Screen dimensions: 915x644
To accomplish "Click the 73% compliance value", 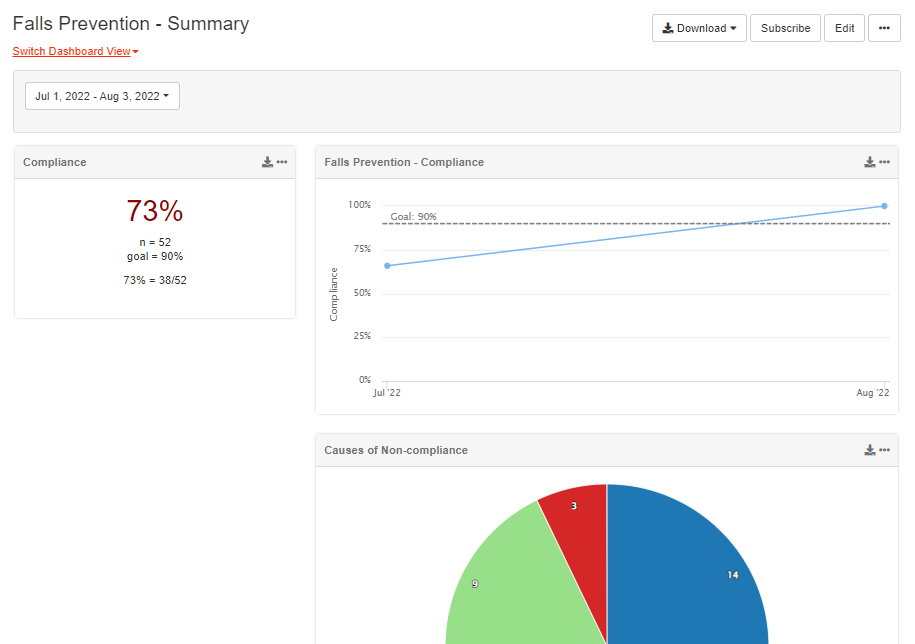I will (x=155, y=211).
